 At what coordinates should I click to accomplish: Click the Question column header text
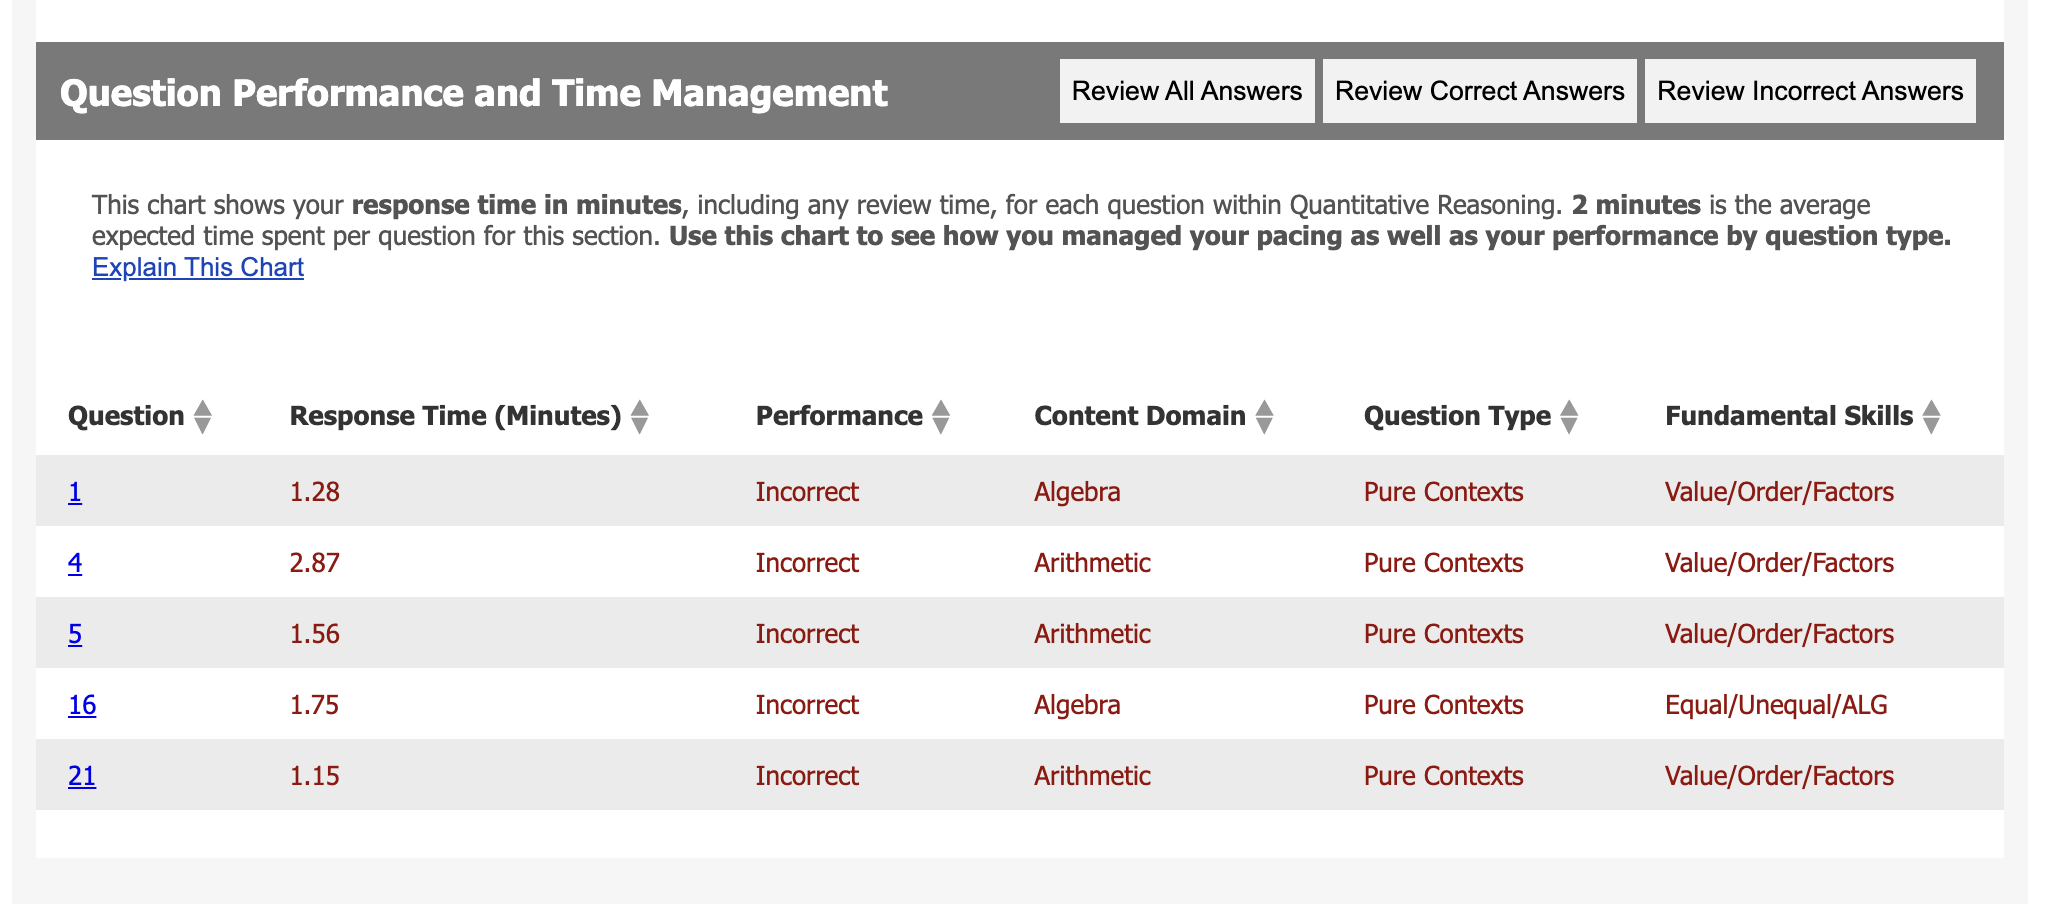pyautogui.click(x=126, y=416)
